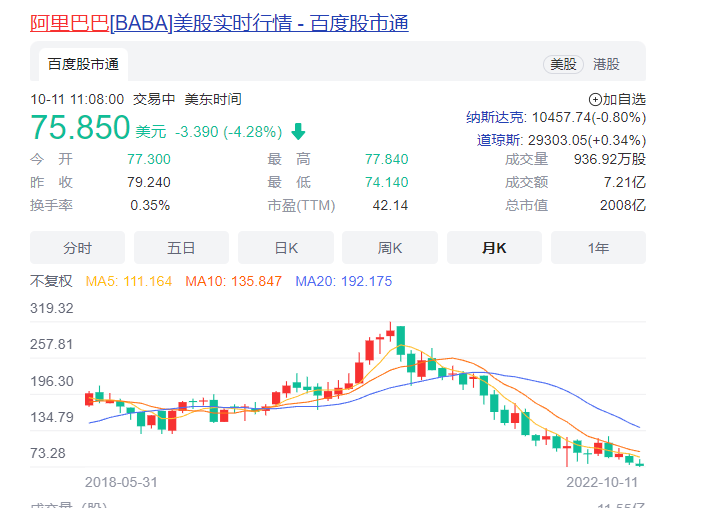This screenshot has width=701, height=508.
Task: Click the 134.79 y-axis label
Action: point(51,418)
